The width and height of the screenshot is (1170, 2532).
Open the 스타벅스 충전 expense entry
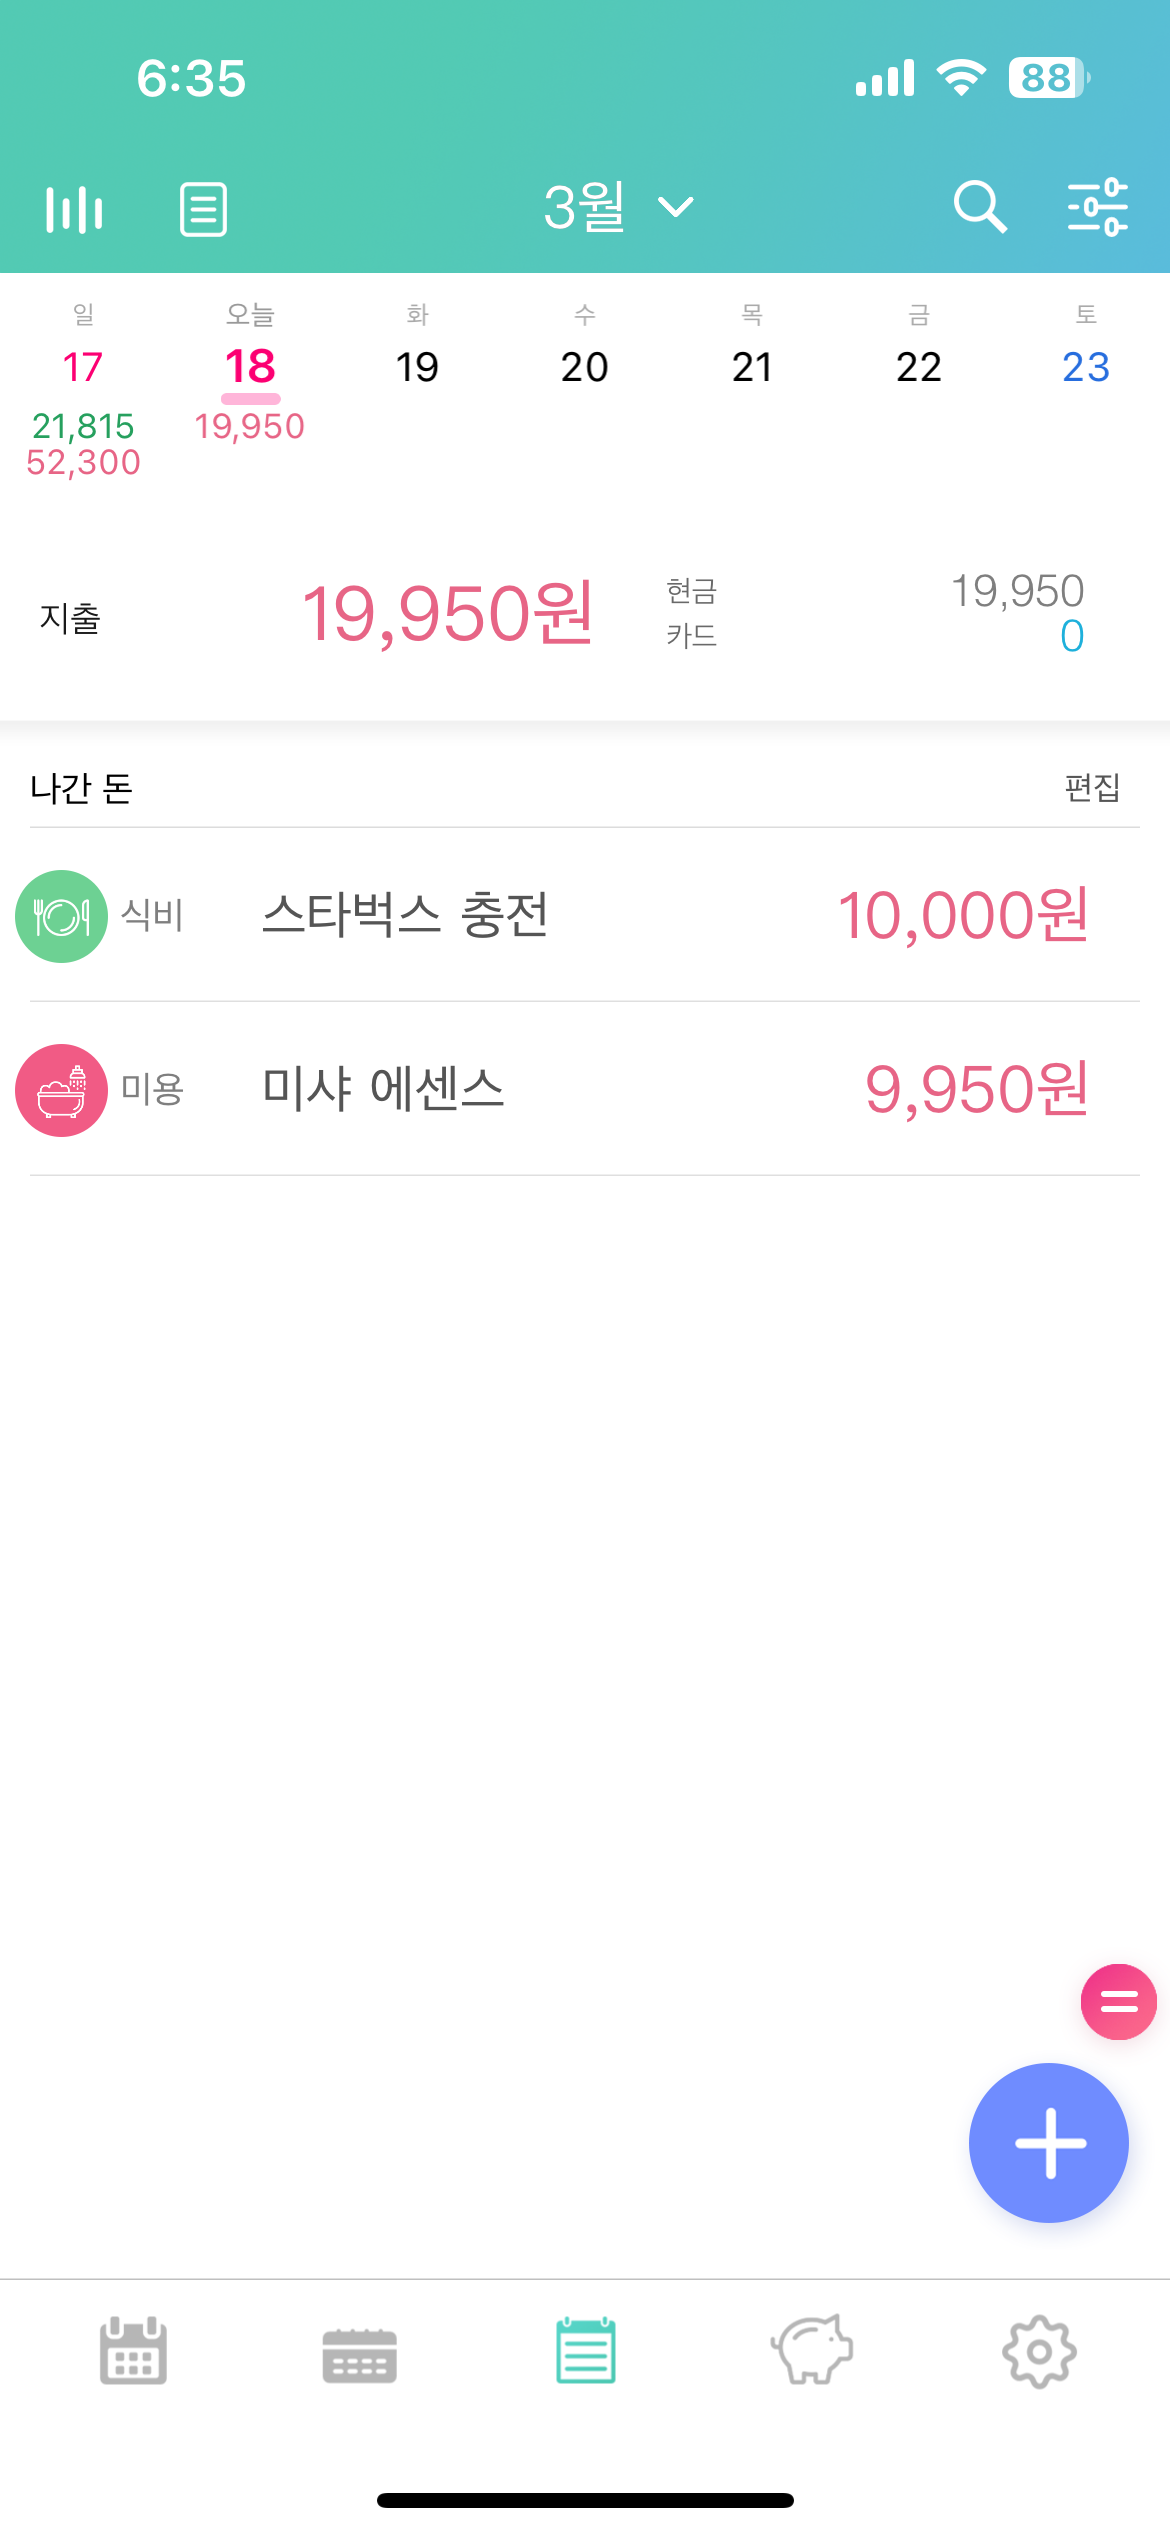pyautogui.click(x=585, y=915)
